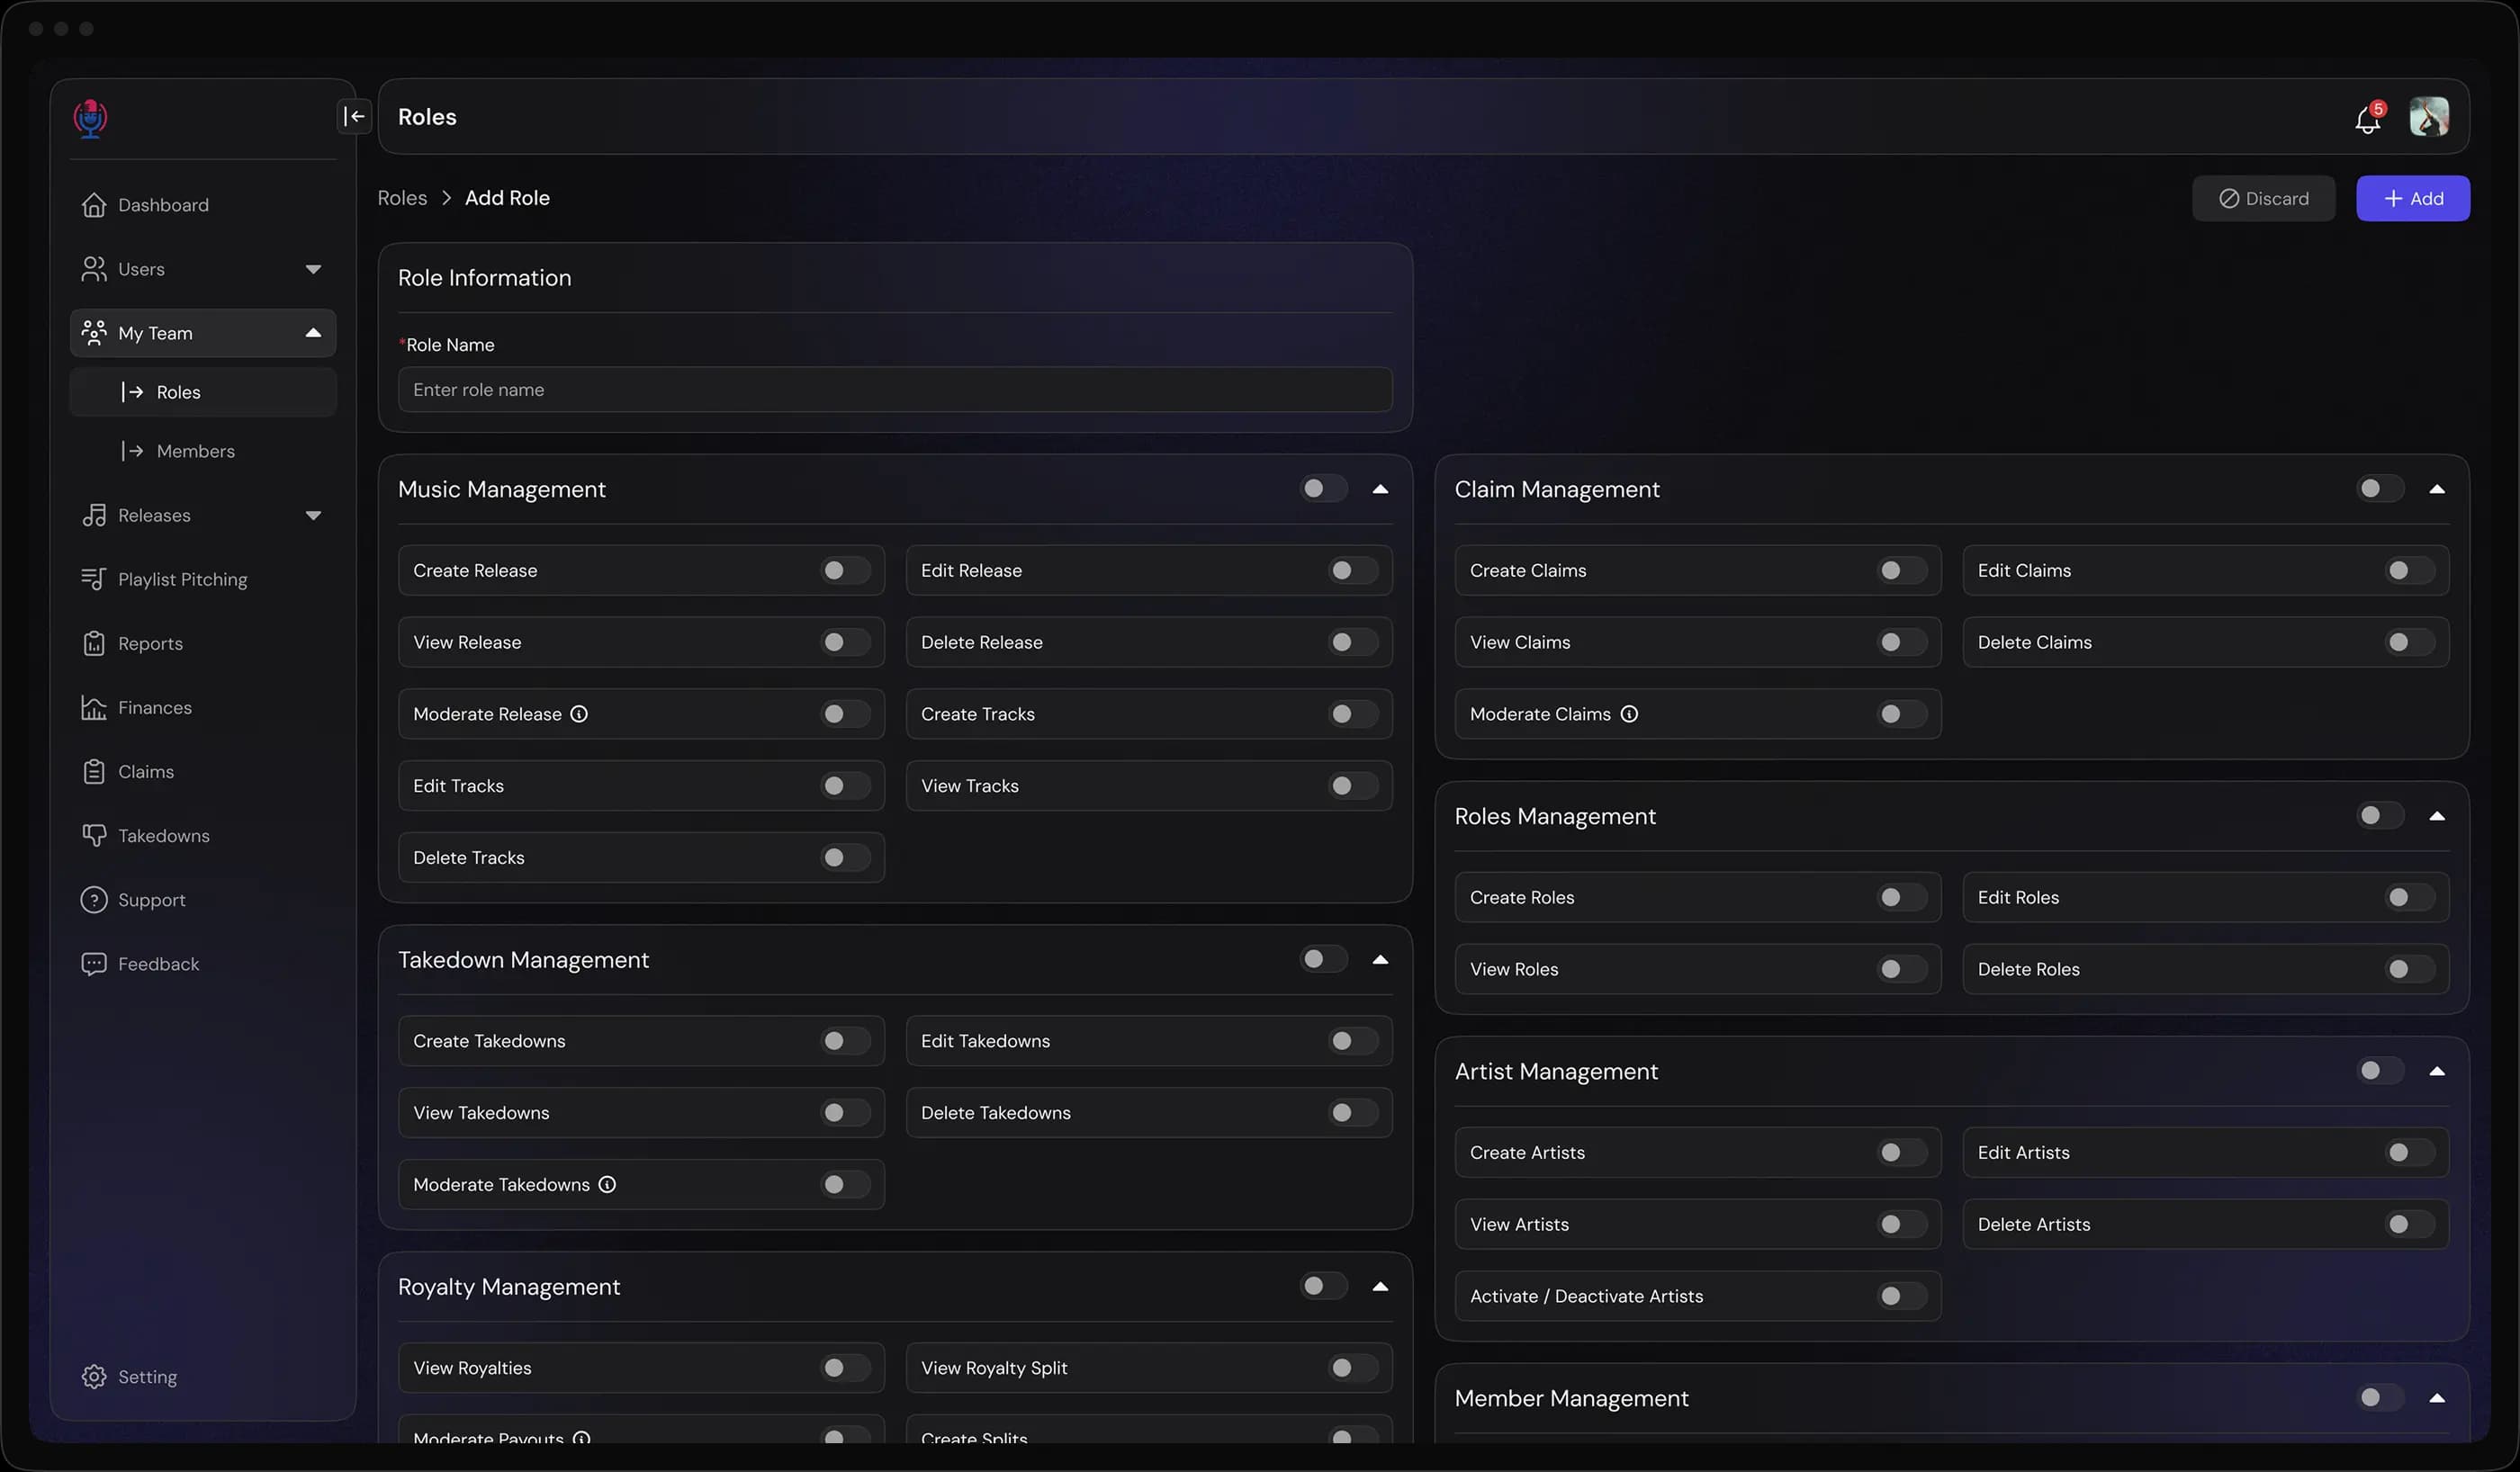Click the Reports clipboard icon
Screen dimensions: 2520x1472
(x=94, y=643)
